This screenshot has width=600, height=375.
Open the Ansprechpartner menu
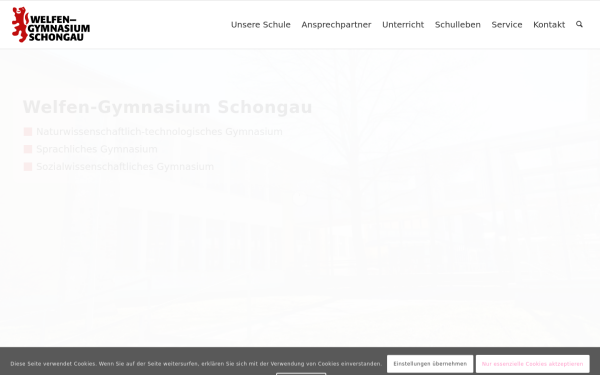[336, 25]
